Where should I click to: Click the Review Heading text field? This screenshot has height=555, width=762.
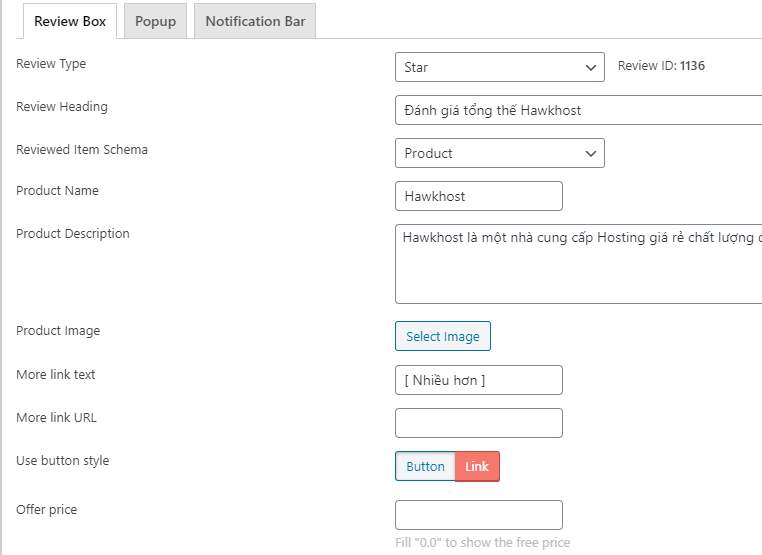pyautogui.click(x=578, y=110)
